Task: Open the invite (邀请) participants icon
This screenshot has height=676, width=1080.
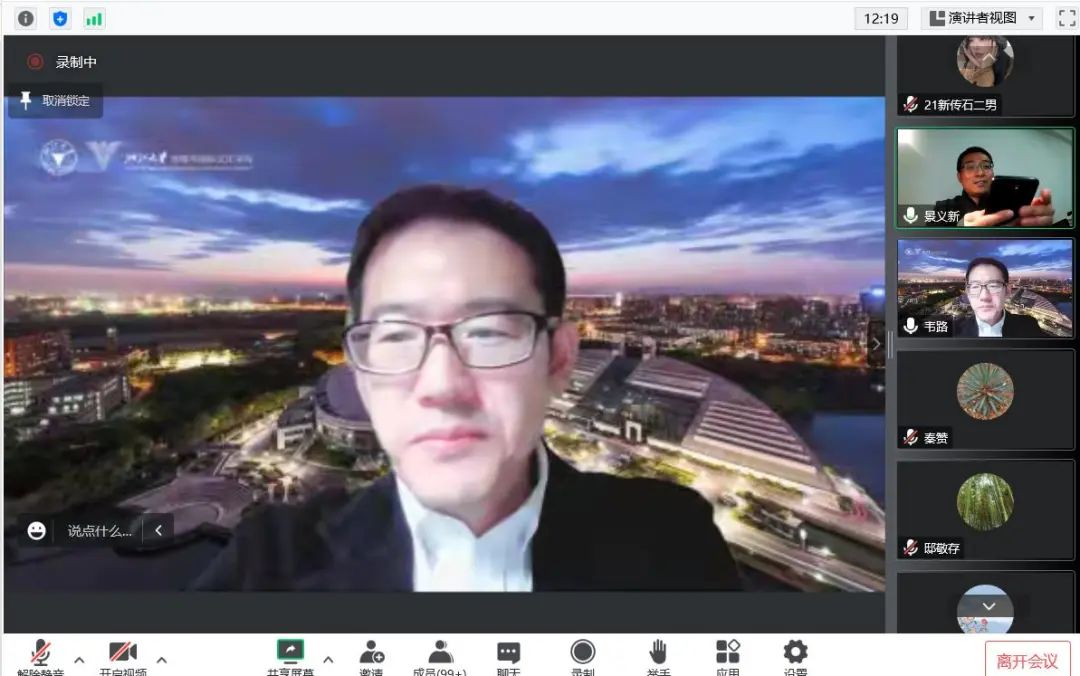Action: [x=372, y=653]
